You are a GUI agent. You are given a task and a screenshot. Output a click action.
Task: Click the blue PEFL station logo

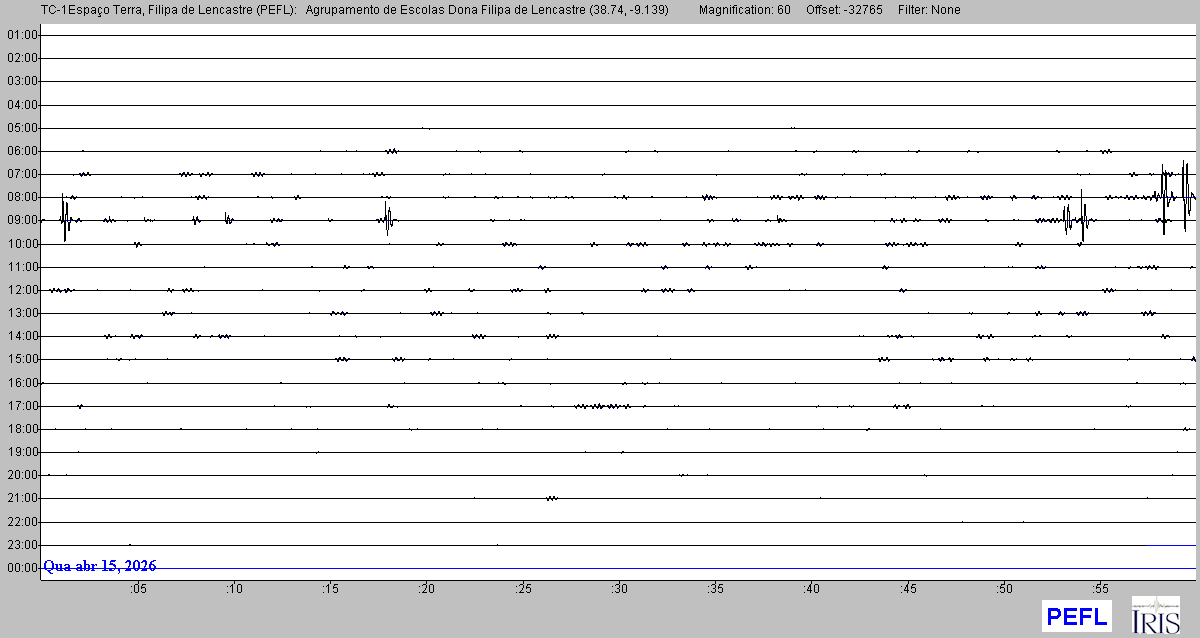point(1076,616)
